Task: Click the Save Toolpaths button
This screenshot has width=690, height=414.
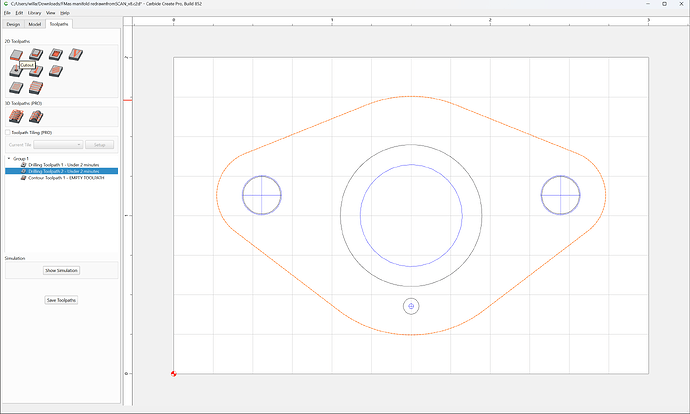Action: point(62,300)
